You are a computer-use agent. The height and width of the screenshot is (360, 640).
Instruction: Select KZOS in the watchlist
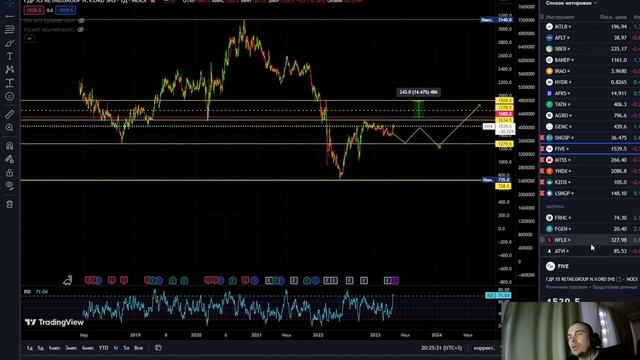click(x=590, y=182)
